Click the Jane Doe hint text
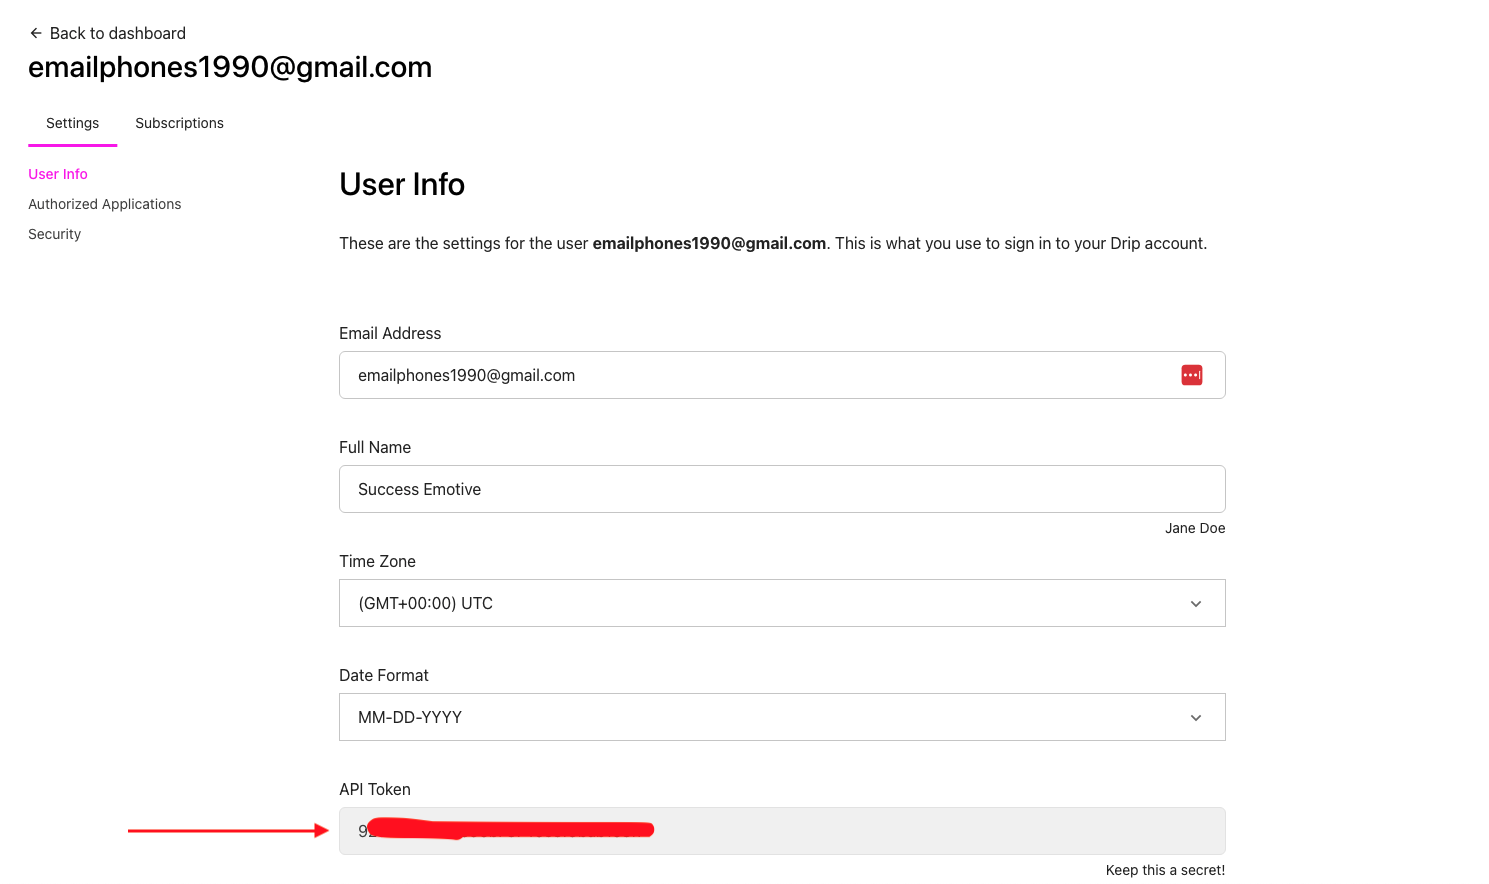 click(1194, 528)
